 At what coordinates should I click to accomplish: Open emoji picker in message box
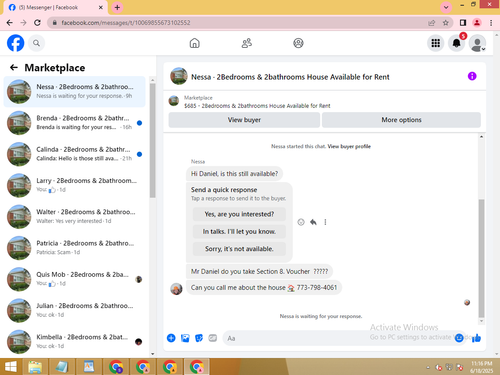click(x=459, y=338)
